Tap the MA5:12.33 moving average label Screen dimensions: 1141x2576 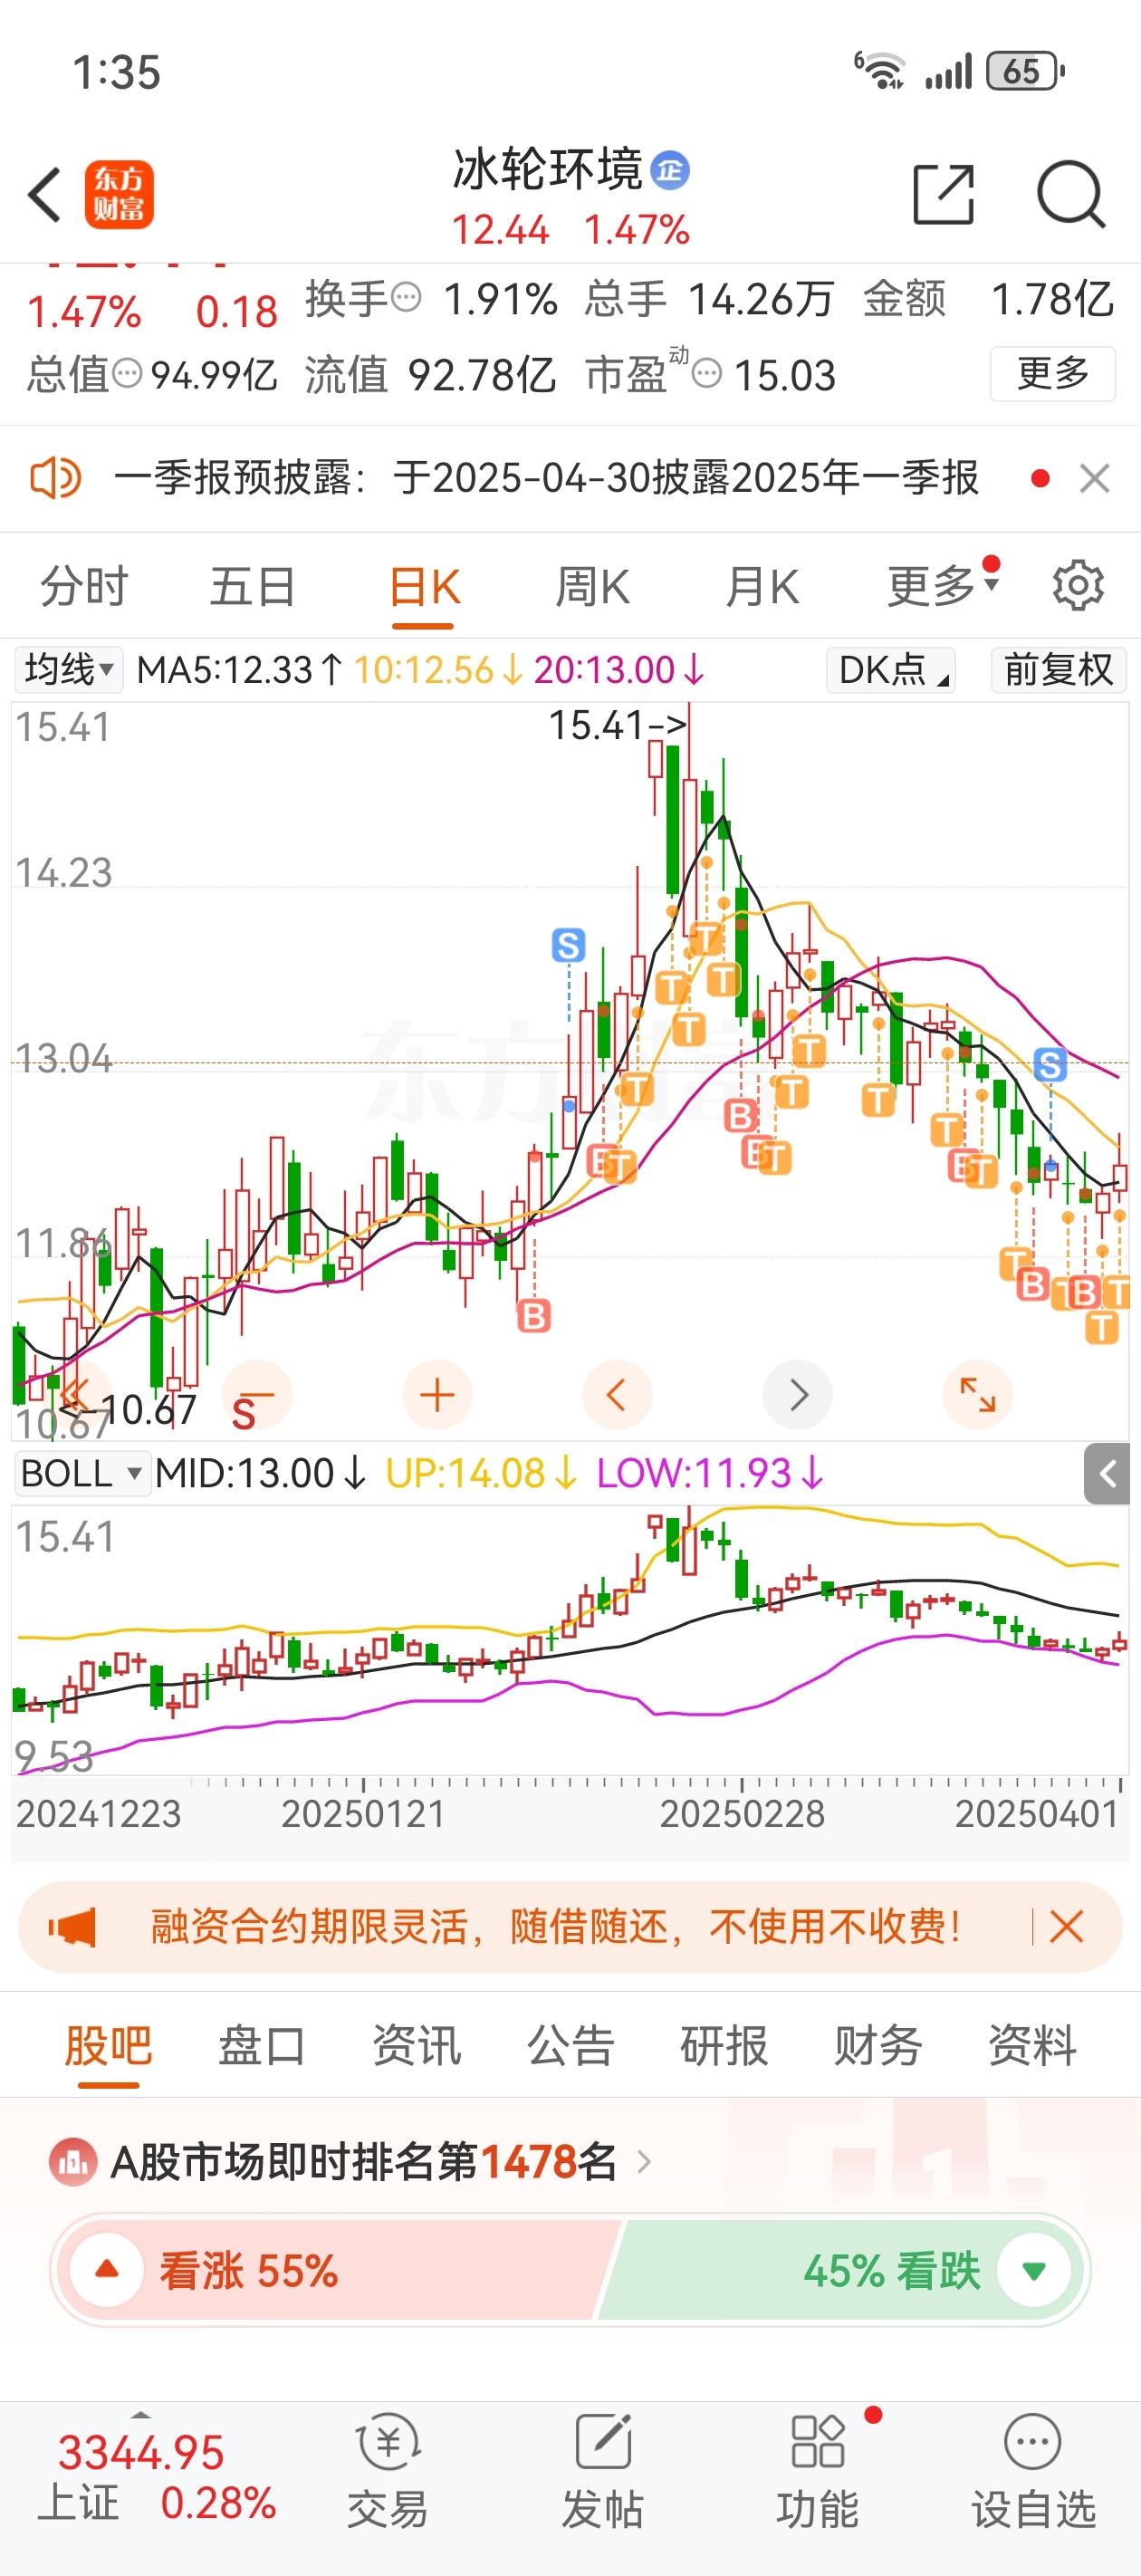[x=240, y=669]
